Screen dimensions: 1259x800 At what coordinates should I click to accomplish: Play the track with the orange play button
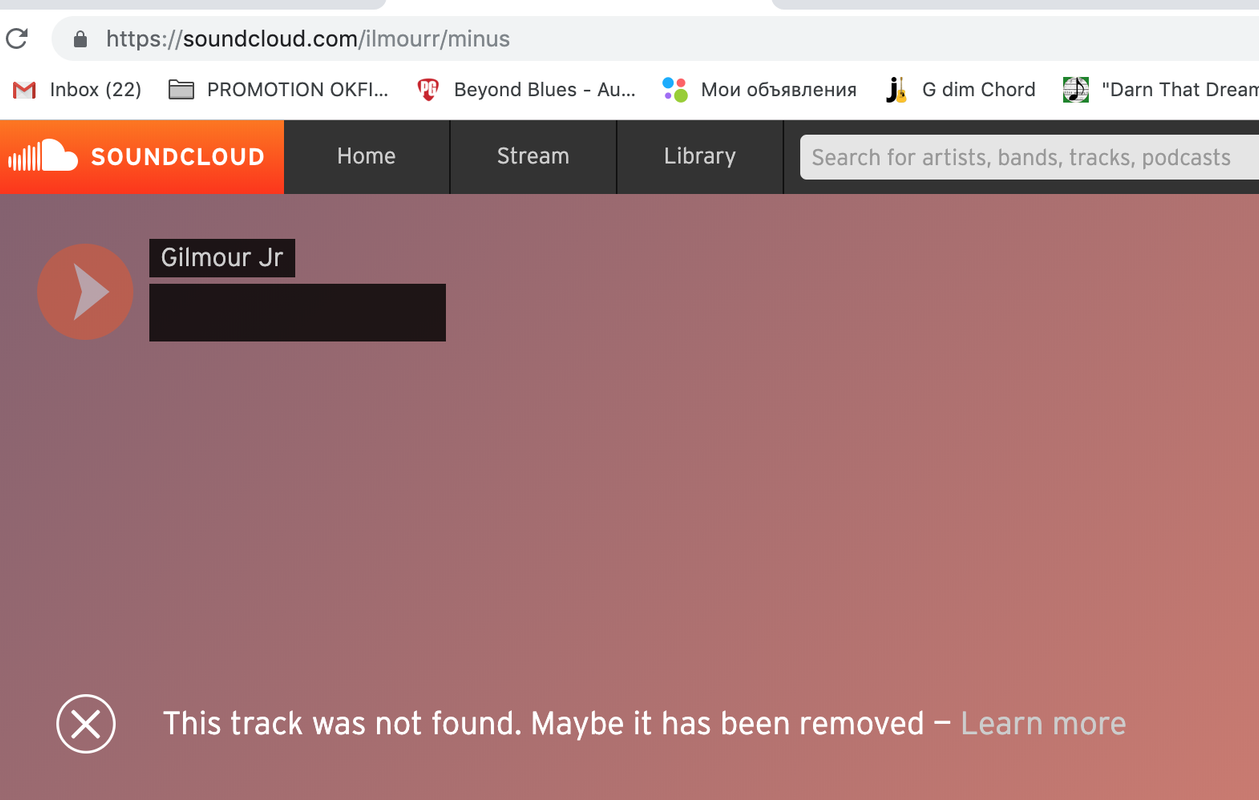tap(85, 292)
